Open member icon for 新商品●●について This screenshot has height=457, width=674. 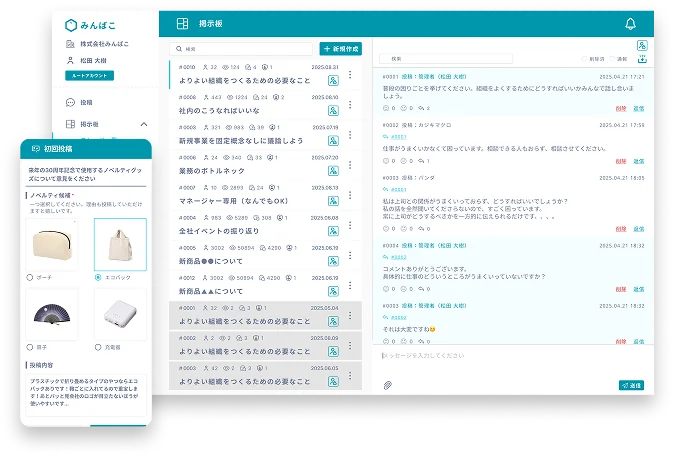point(333,261)
